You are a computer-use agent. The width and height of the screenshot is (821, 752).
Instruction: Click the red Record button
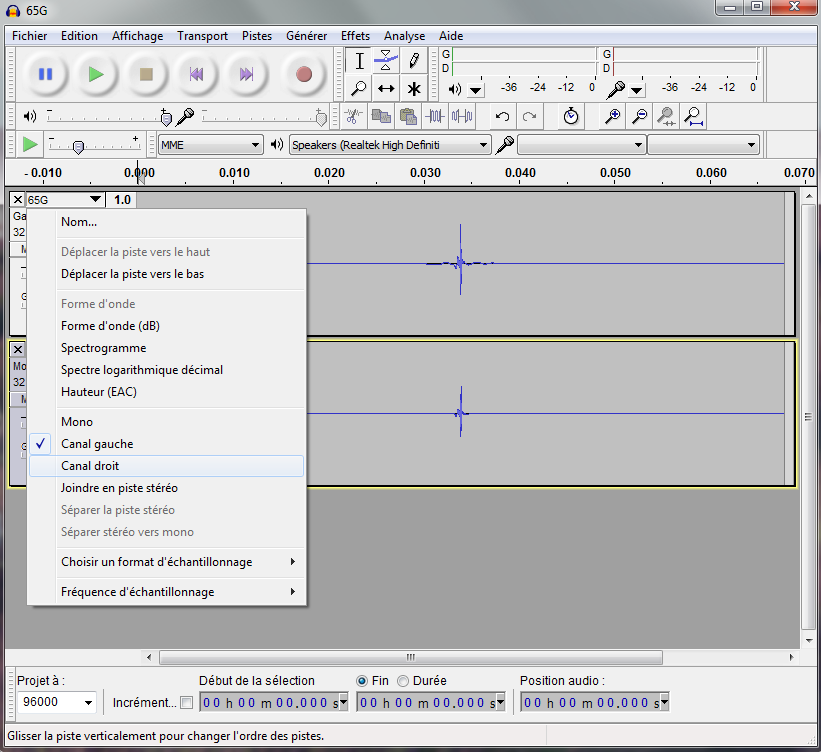pyautogui.click(x=304, y=74)
